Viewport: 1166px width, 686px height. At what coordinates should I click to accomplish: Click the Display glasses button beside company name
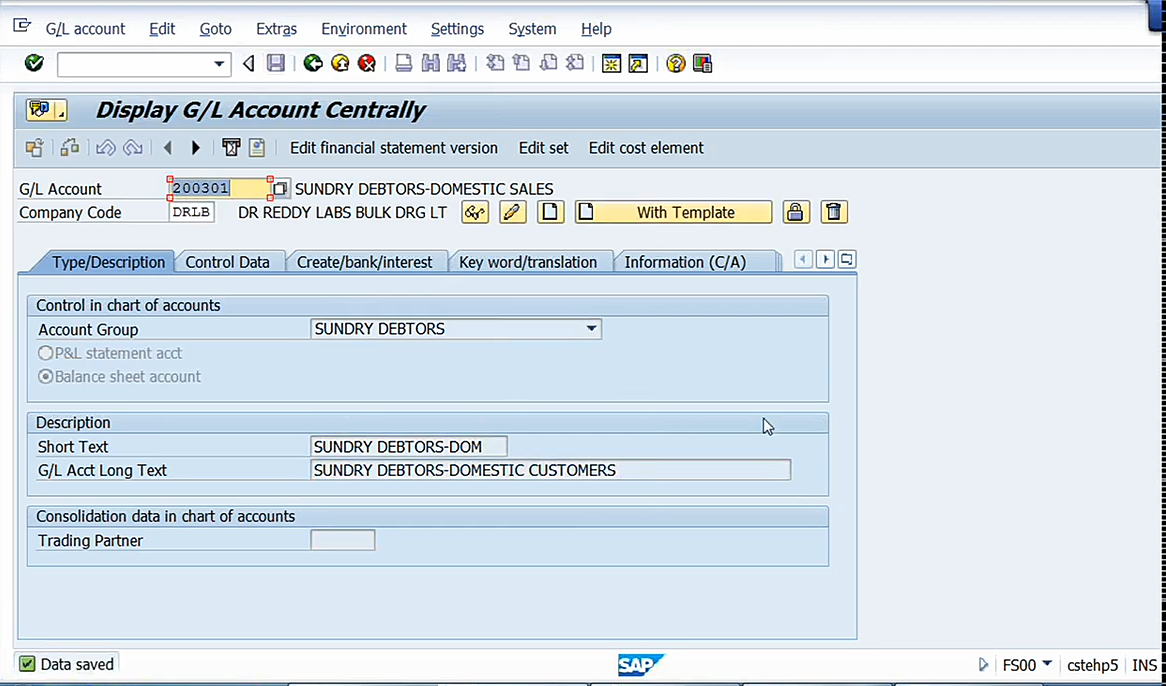point(475,213)
